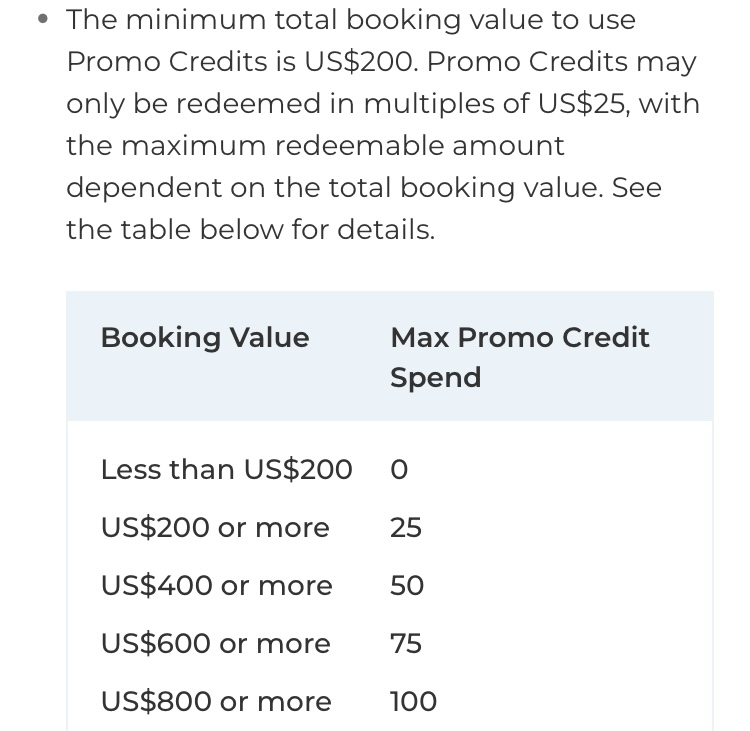Select the 'US$800 or more' table cell
The height and width of the screenshot is (731, 750).
pos(216,701)
